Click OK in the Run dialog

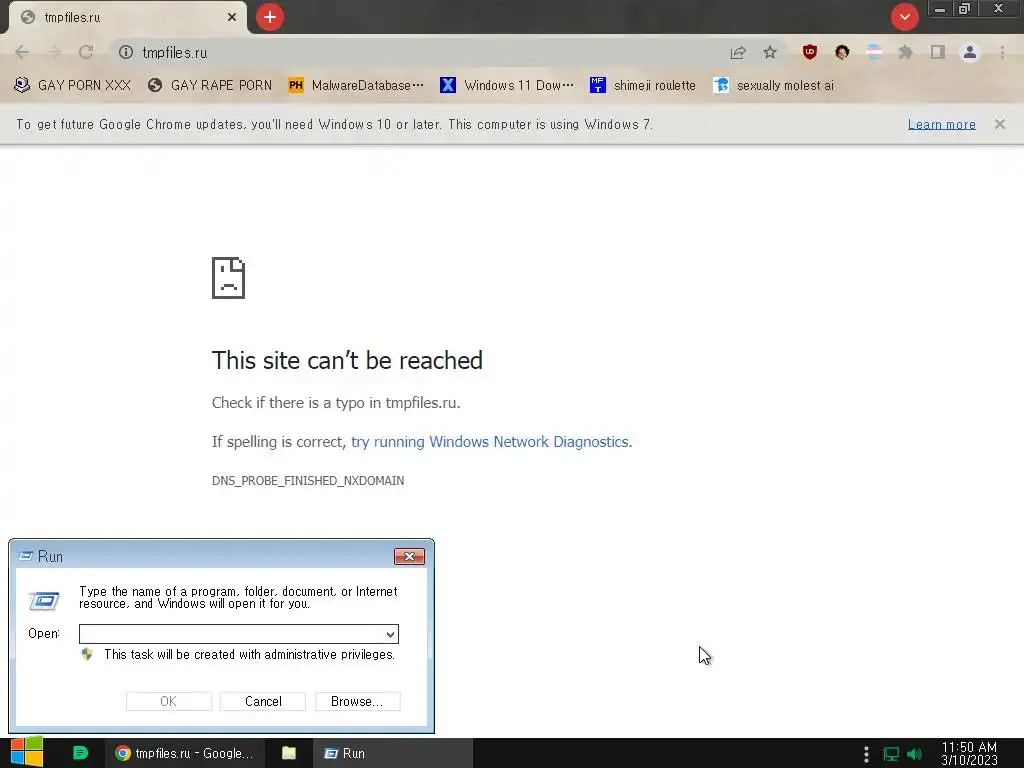click(168, 701)
